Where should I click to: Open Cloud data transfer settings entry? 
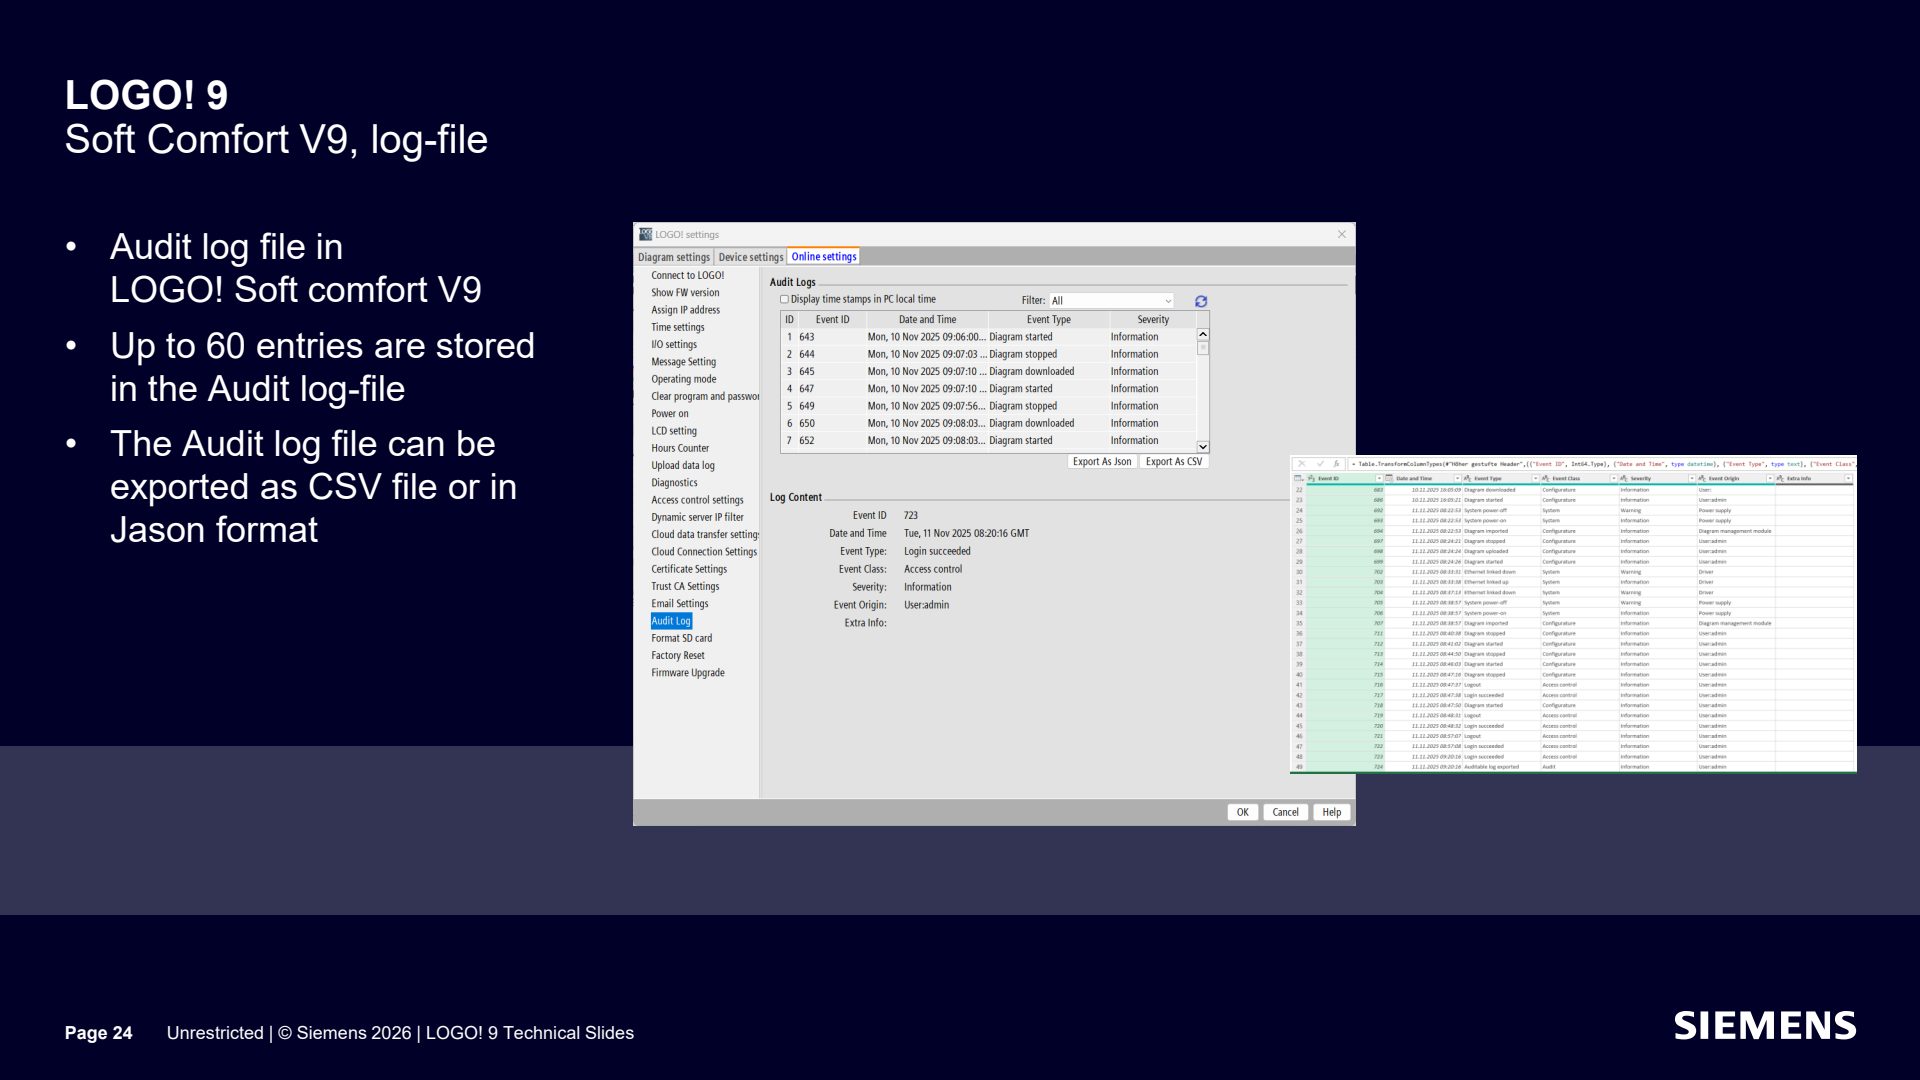[x=705, y=535]
